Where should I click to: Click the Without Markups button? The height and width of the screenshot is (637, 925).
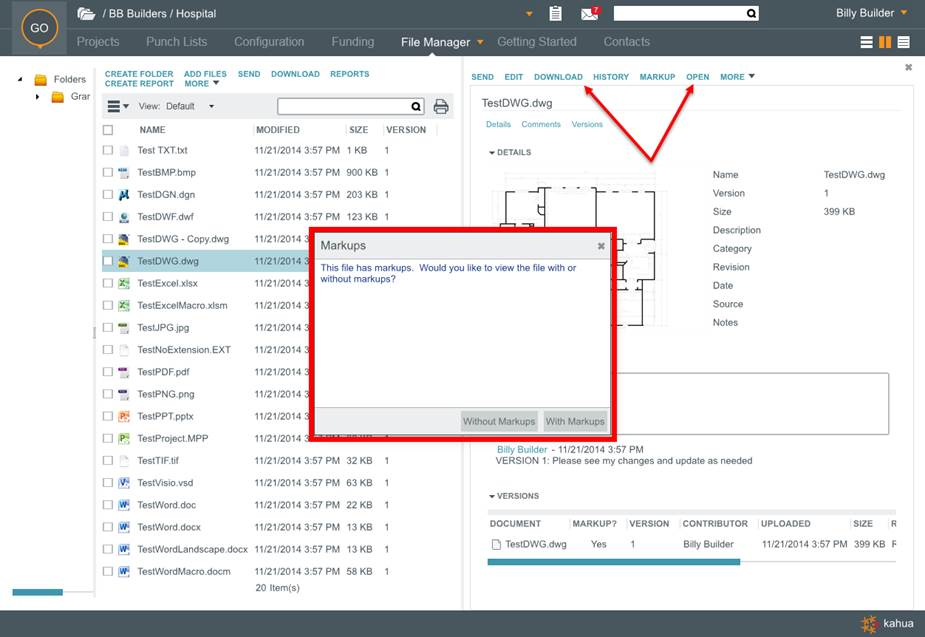499,421
